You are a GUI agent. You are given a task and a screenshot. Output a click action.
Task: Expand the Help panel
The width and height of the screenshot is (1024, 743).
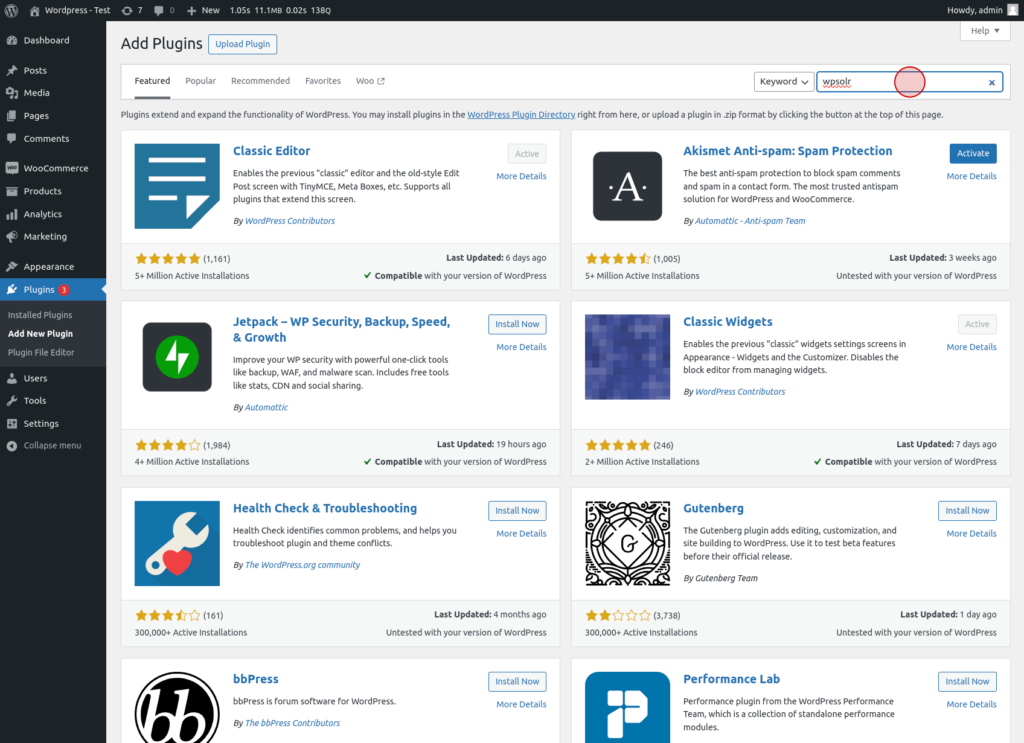coord(985,31)
